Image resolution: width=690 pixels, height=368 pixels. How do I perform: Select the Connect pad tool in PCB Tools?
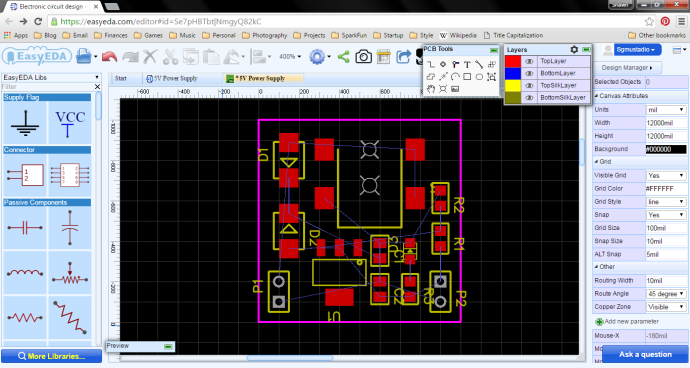pos(479,65)
